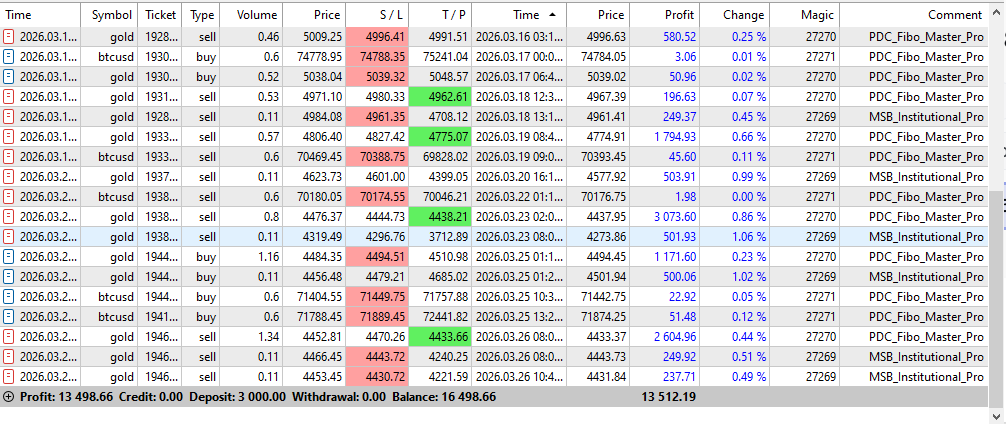
Task: Click the buy icon of the 71788.45 btcusd row
Action: [9, 317]
